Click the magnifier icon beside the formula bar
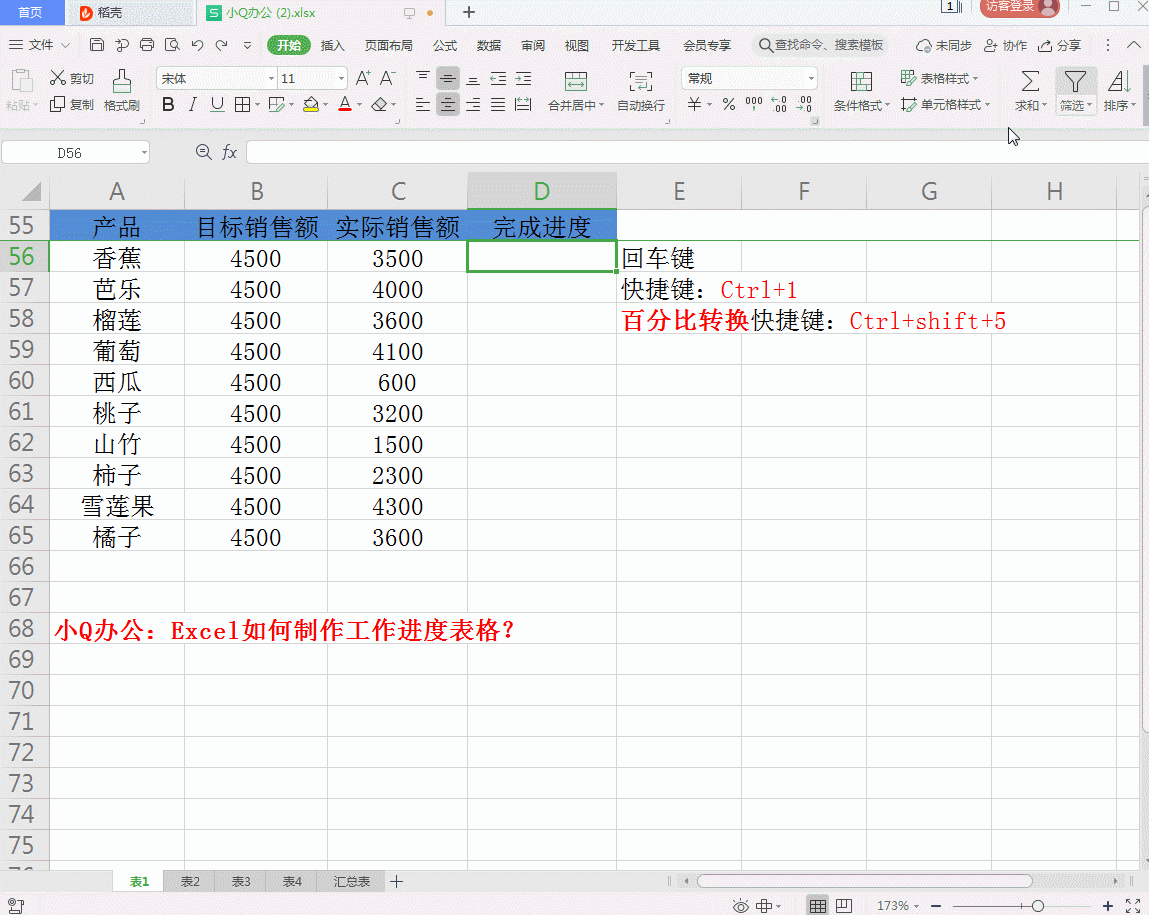Image resolution: width=1149 pixels, height=915 pixels. click(x=204, y=152)
